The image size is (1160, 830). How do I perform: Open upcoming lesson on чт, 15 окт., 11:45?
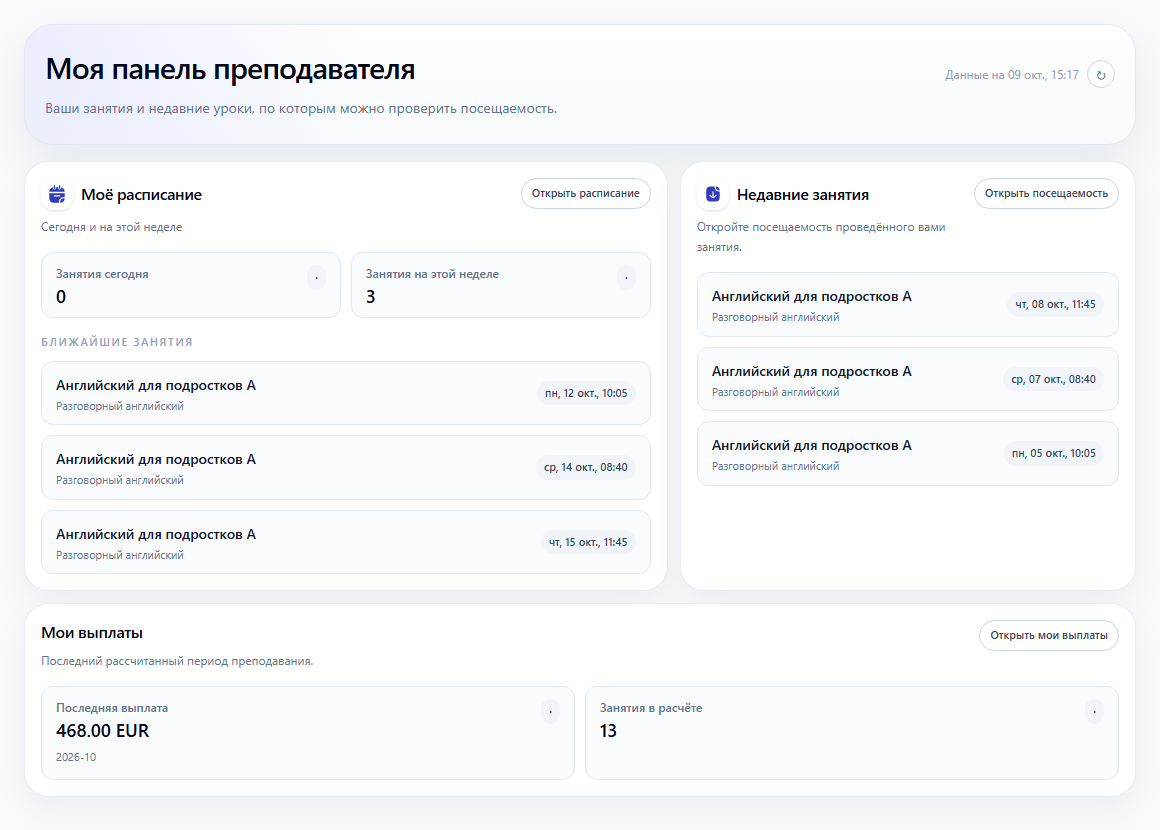point(345,542)
